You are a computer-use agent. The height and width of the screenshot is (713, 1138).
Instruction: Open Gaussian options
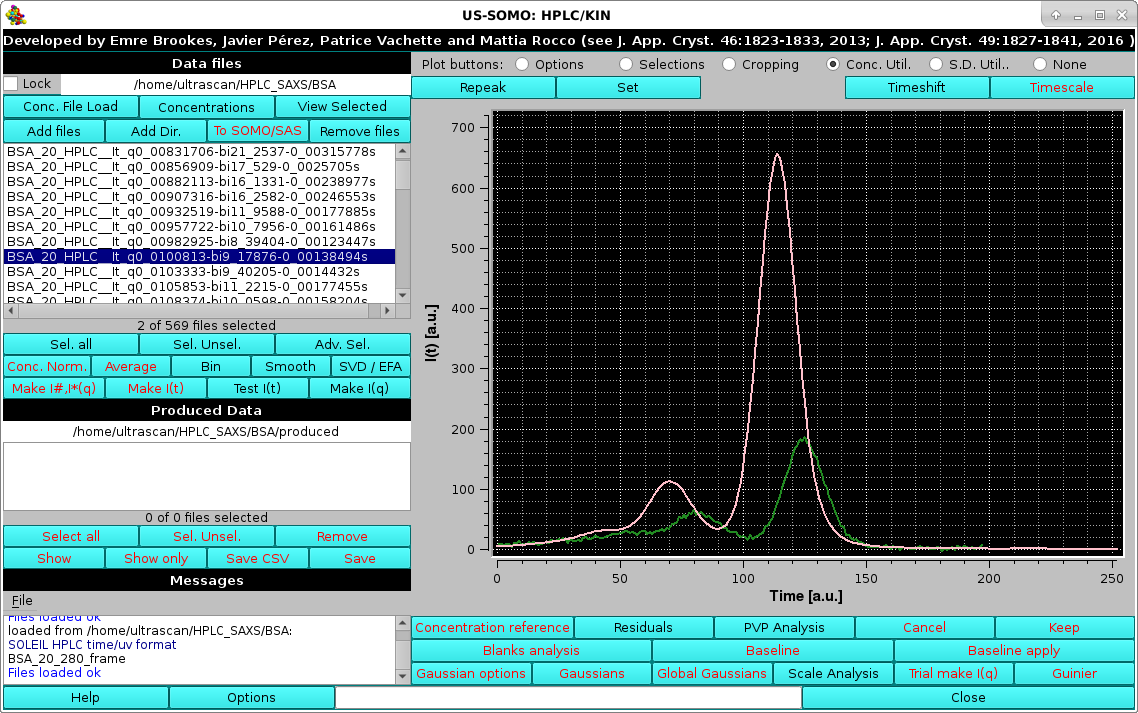pyautogui.click(x=471, y=673)
